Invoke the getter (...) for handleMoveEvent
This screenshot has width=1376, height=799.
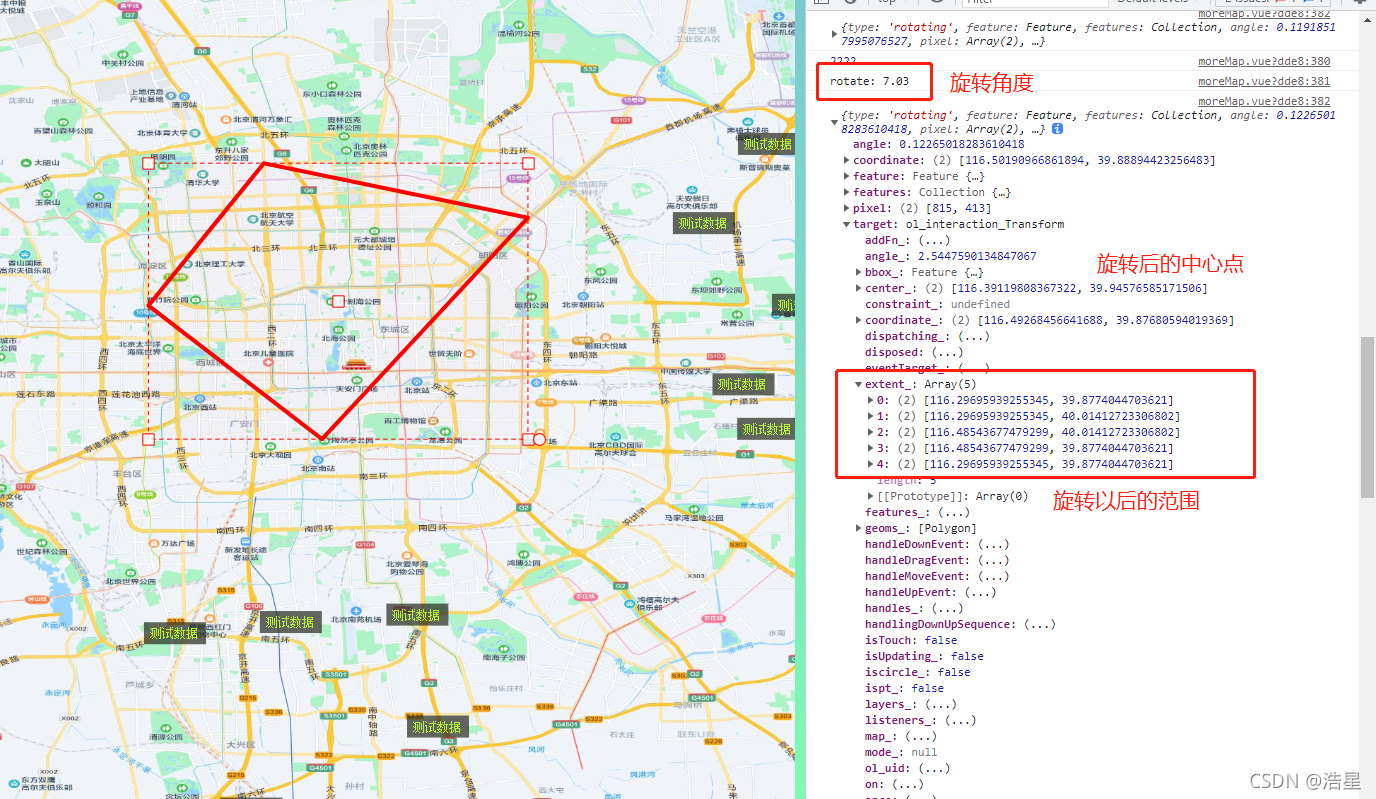click(993, 576)
